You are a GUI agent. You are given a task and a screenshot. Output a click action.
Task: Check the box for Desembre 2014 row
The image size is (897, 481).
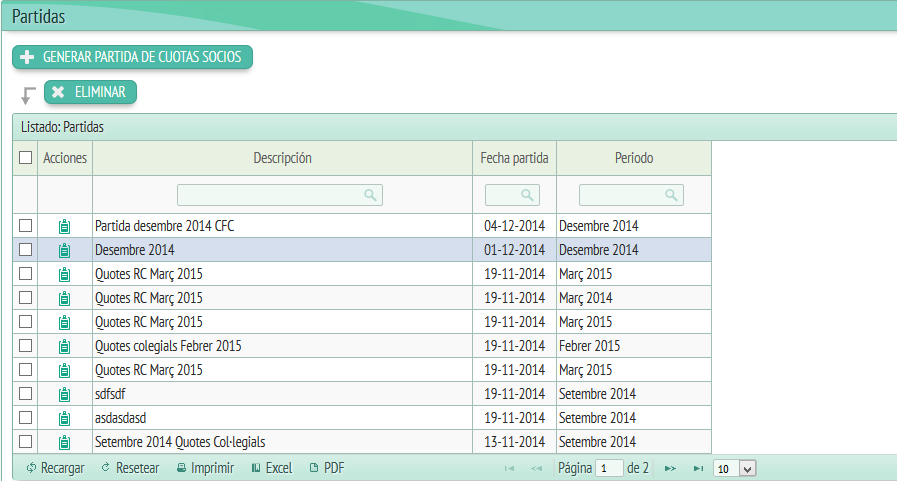click(25, 250)
